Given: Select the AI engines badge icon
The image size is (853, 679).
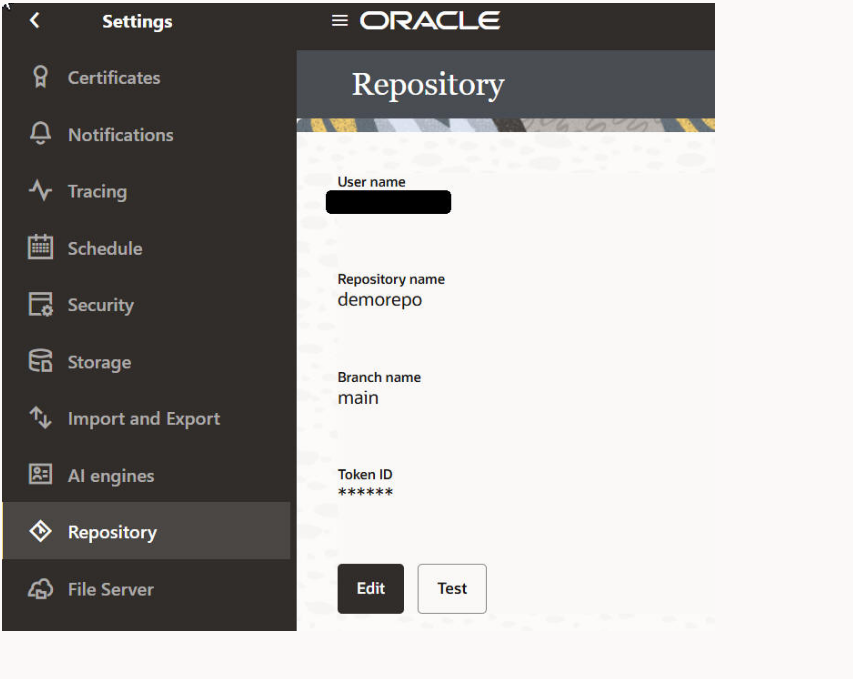Looking at the screenshot, I should click(x=40, y=475).
